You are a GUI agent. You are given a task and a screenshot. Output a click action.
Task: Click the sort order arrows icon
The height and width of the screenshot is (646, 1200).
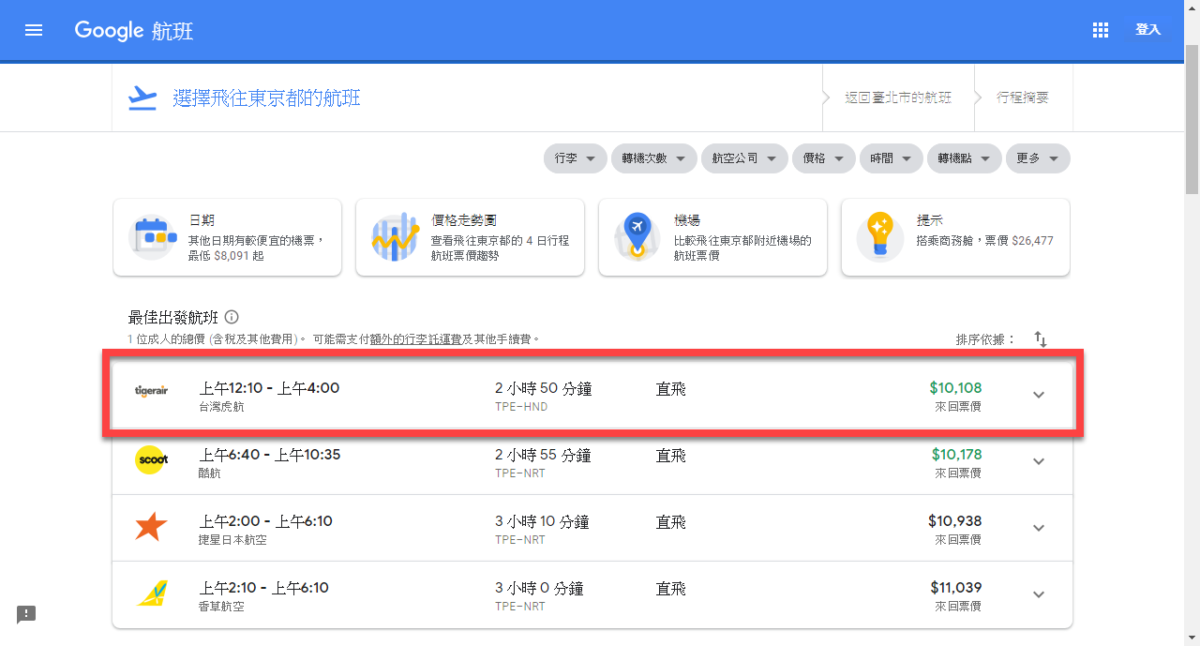(x=1040, y=339)
